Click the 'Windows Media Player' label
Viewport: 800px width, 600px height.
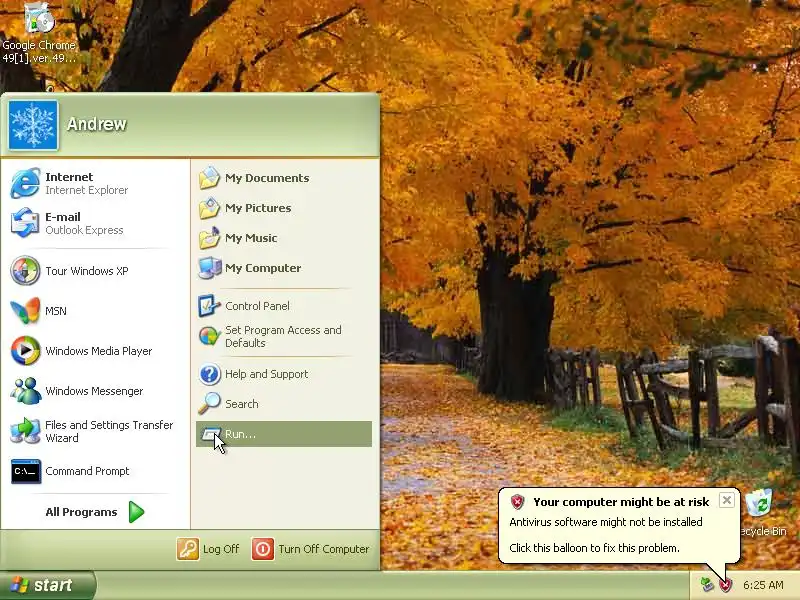click(98, 351)
